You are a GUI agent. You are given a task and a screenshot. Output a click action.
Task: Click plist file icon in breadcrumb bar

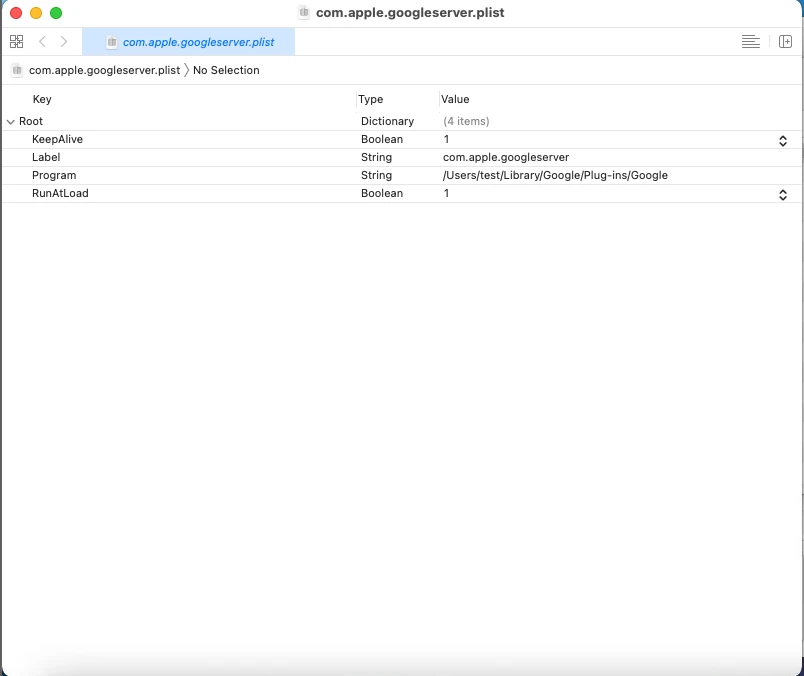17,70
